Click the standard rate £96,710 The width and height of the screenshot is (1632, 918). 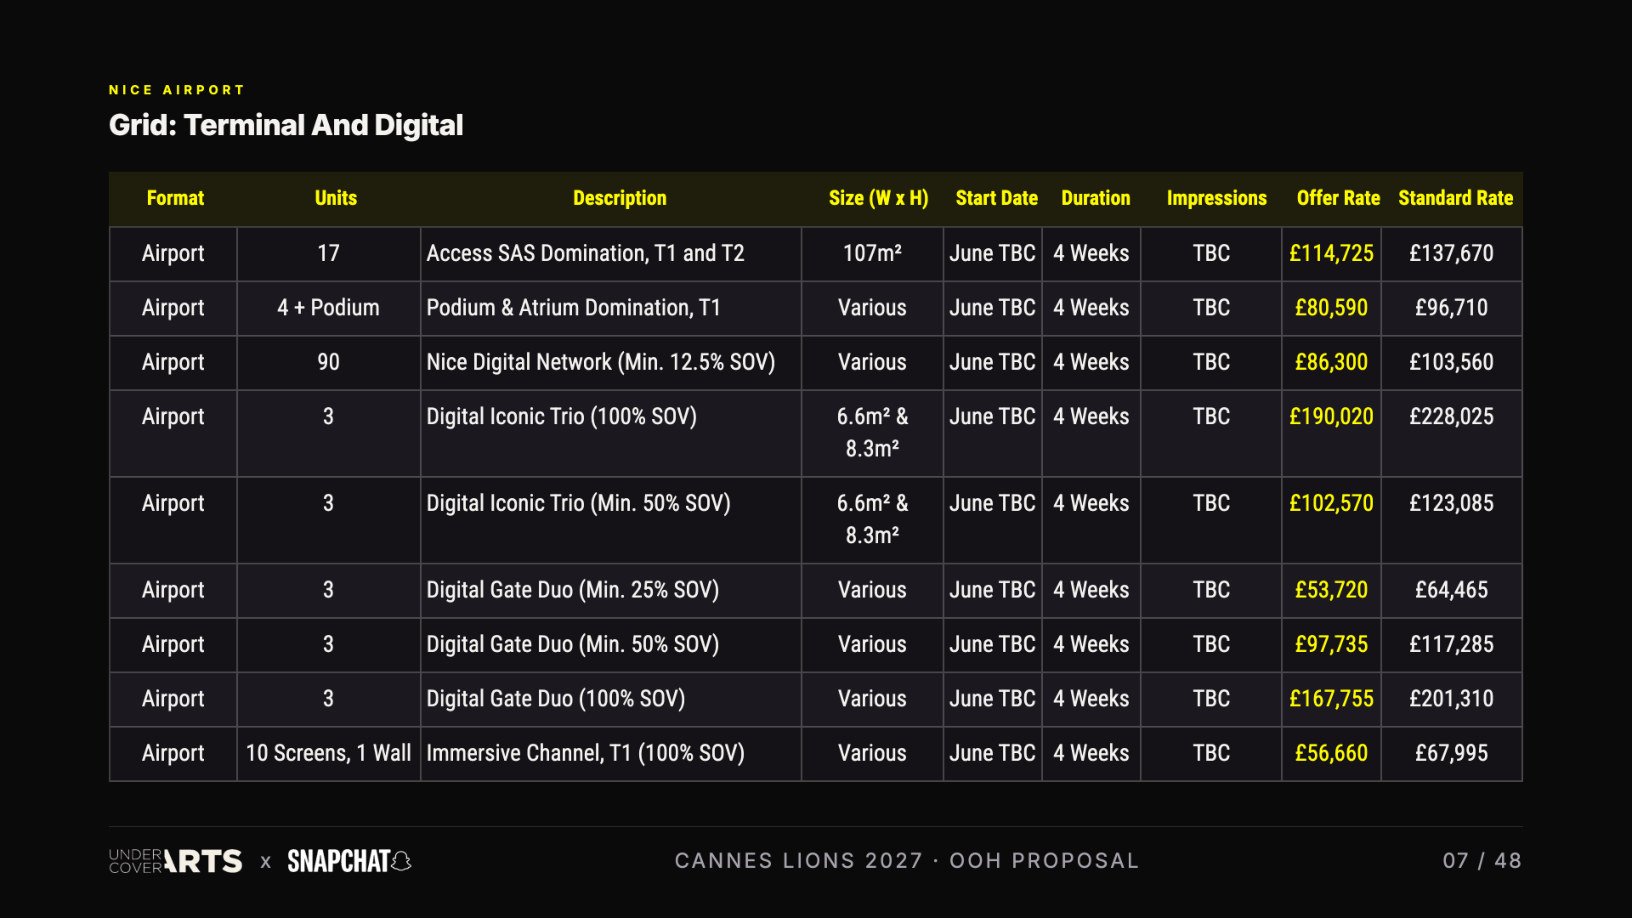(1451, 308)
